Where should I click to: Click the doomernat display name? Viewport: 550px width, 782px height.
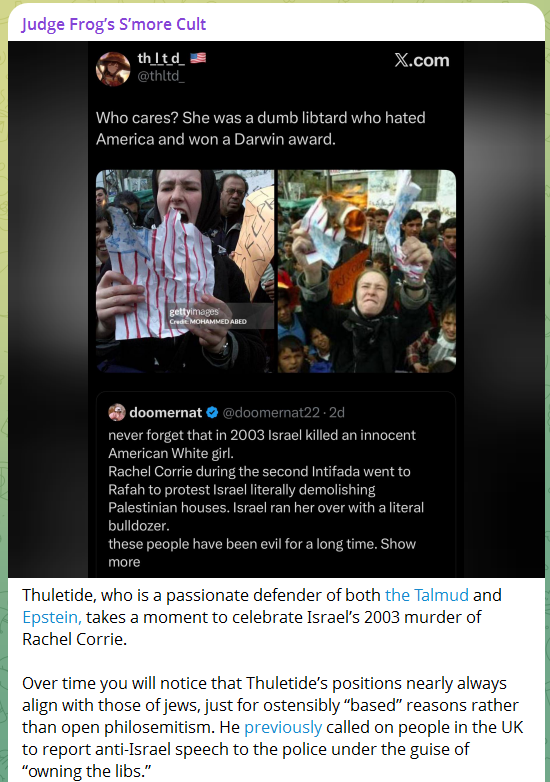tap(166, 412)
